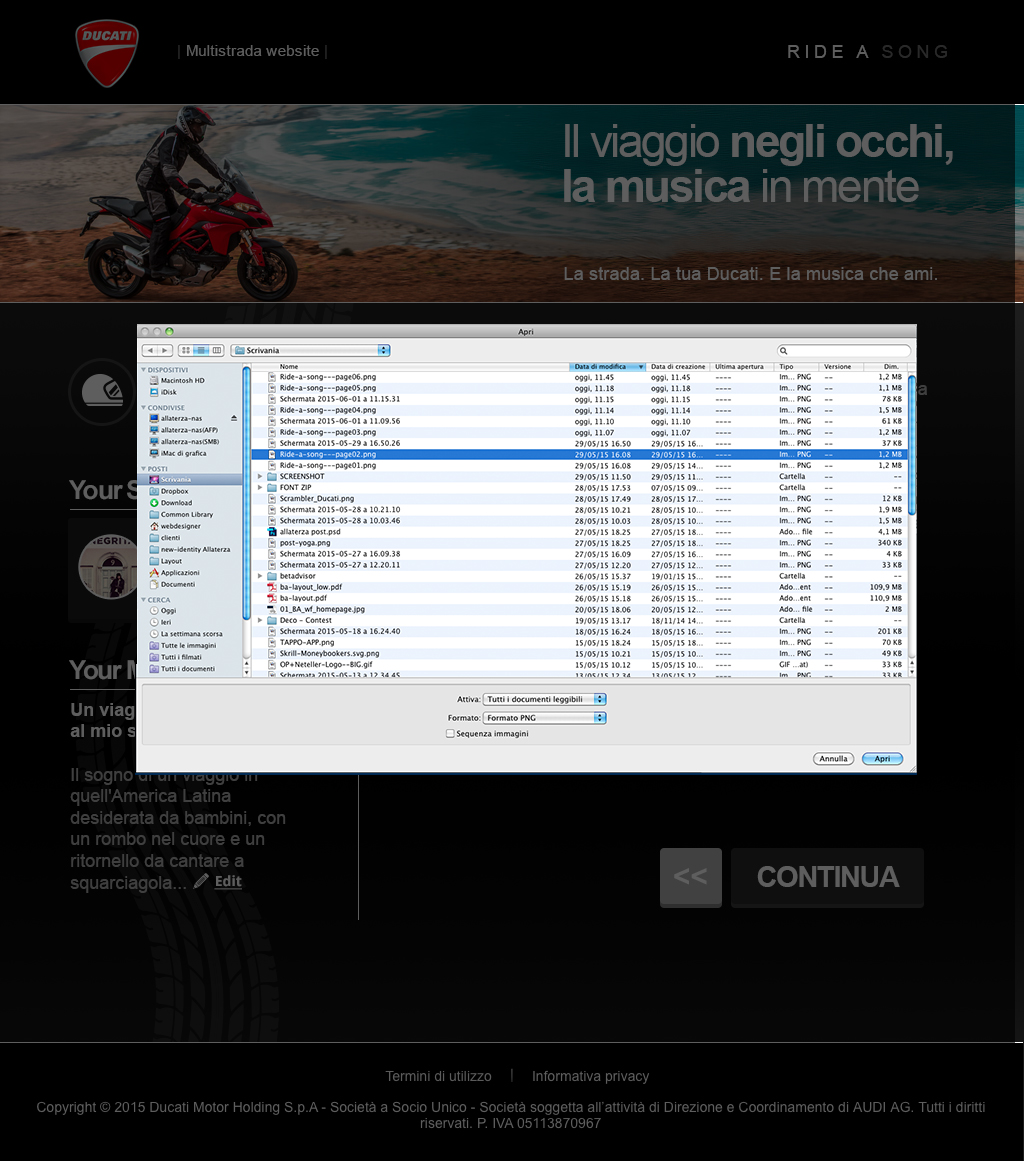Open the webdesigner home folder

[x=180, y=526]
